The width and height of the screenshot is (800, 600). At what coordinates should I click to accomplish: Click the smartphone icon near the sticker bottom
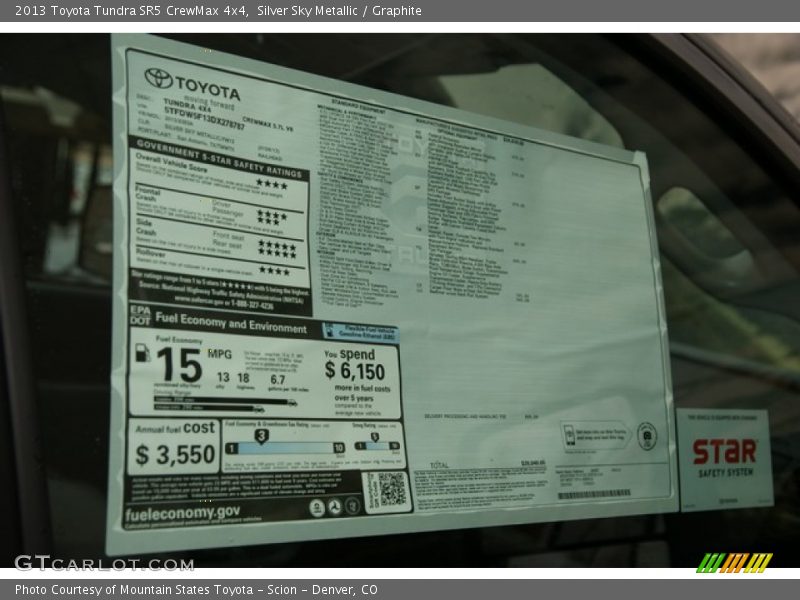click(x=569, y=435)
